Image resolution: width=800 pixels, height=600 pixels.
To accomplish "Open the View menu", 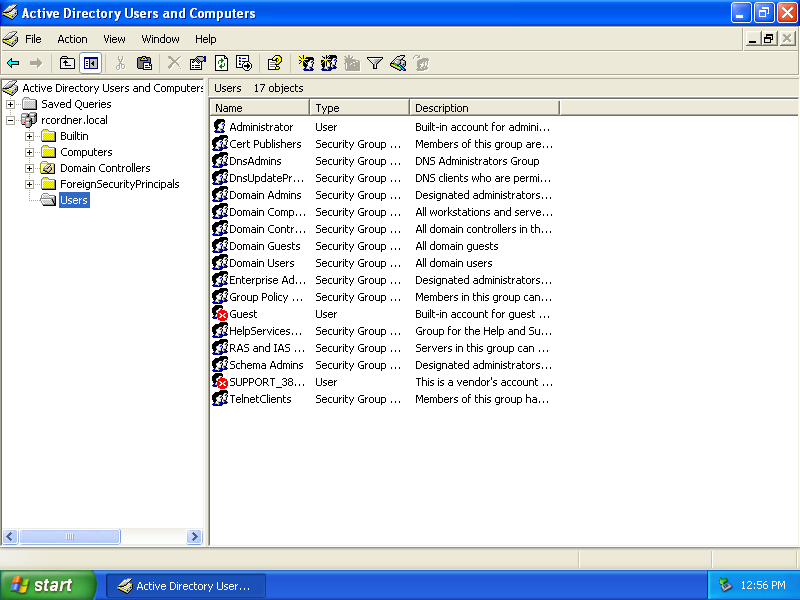I will [114, 39].
